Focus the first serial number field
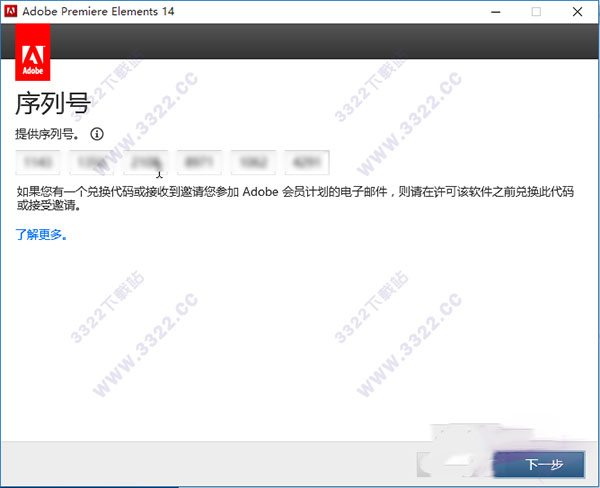 point(38,163)
